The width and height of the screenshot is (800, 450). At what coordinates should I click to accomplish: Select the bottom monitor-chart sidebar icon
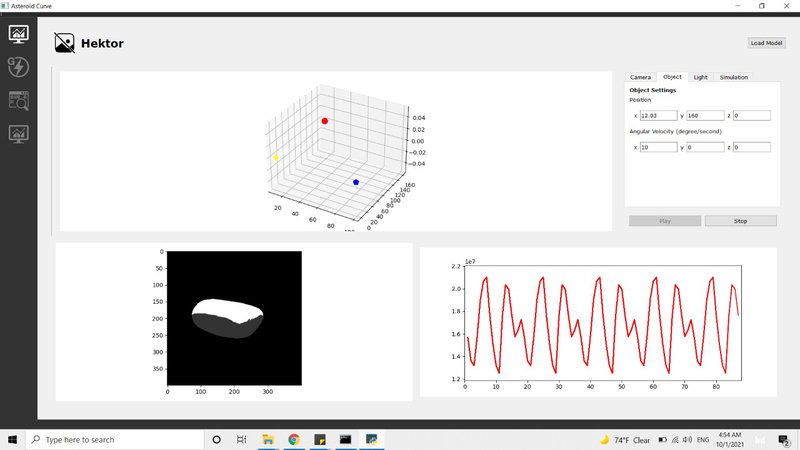[x=18, y=132]
